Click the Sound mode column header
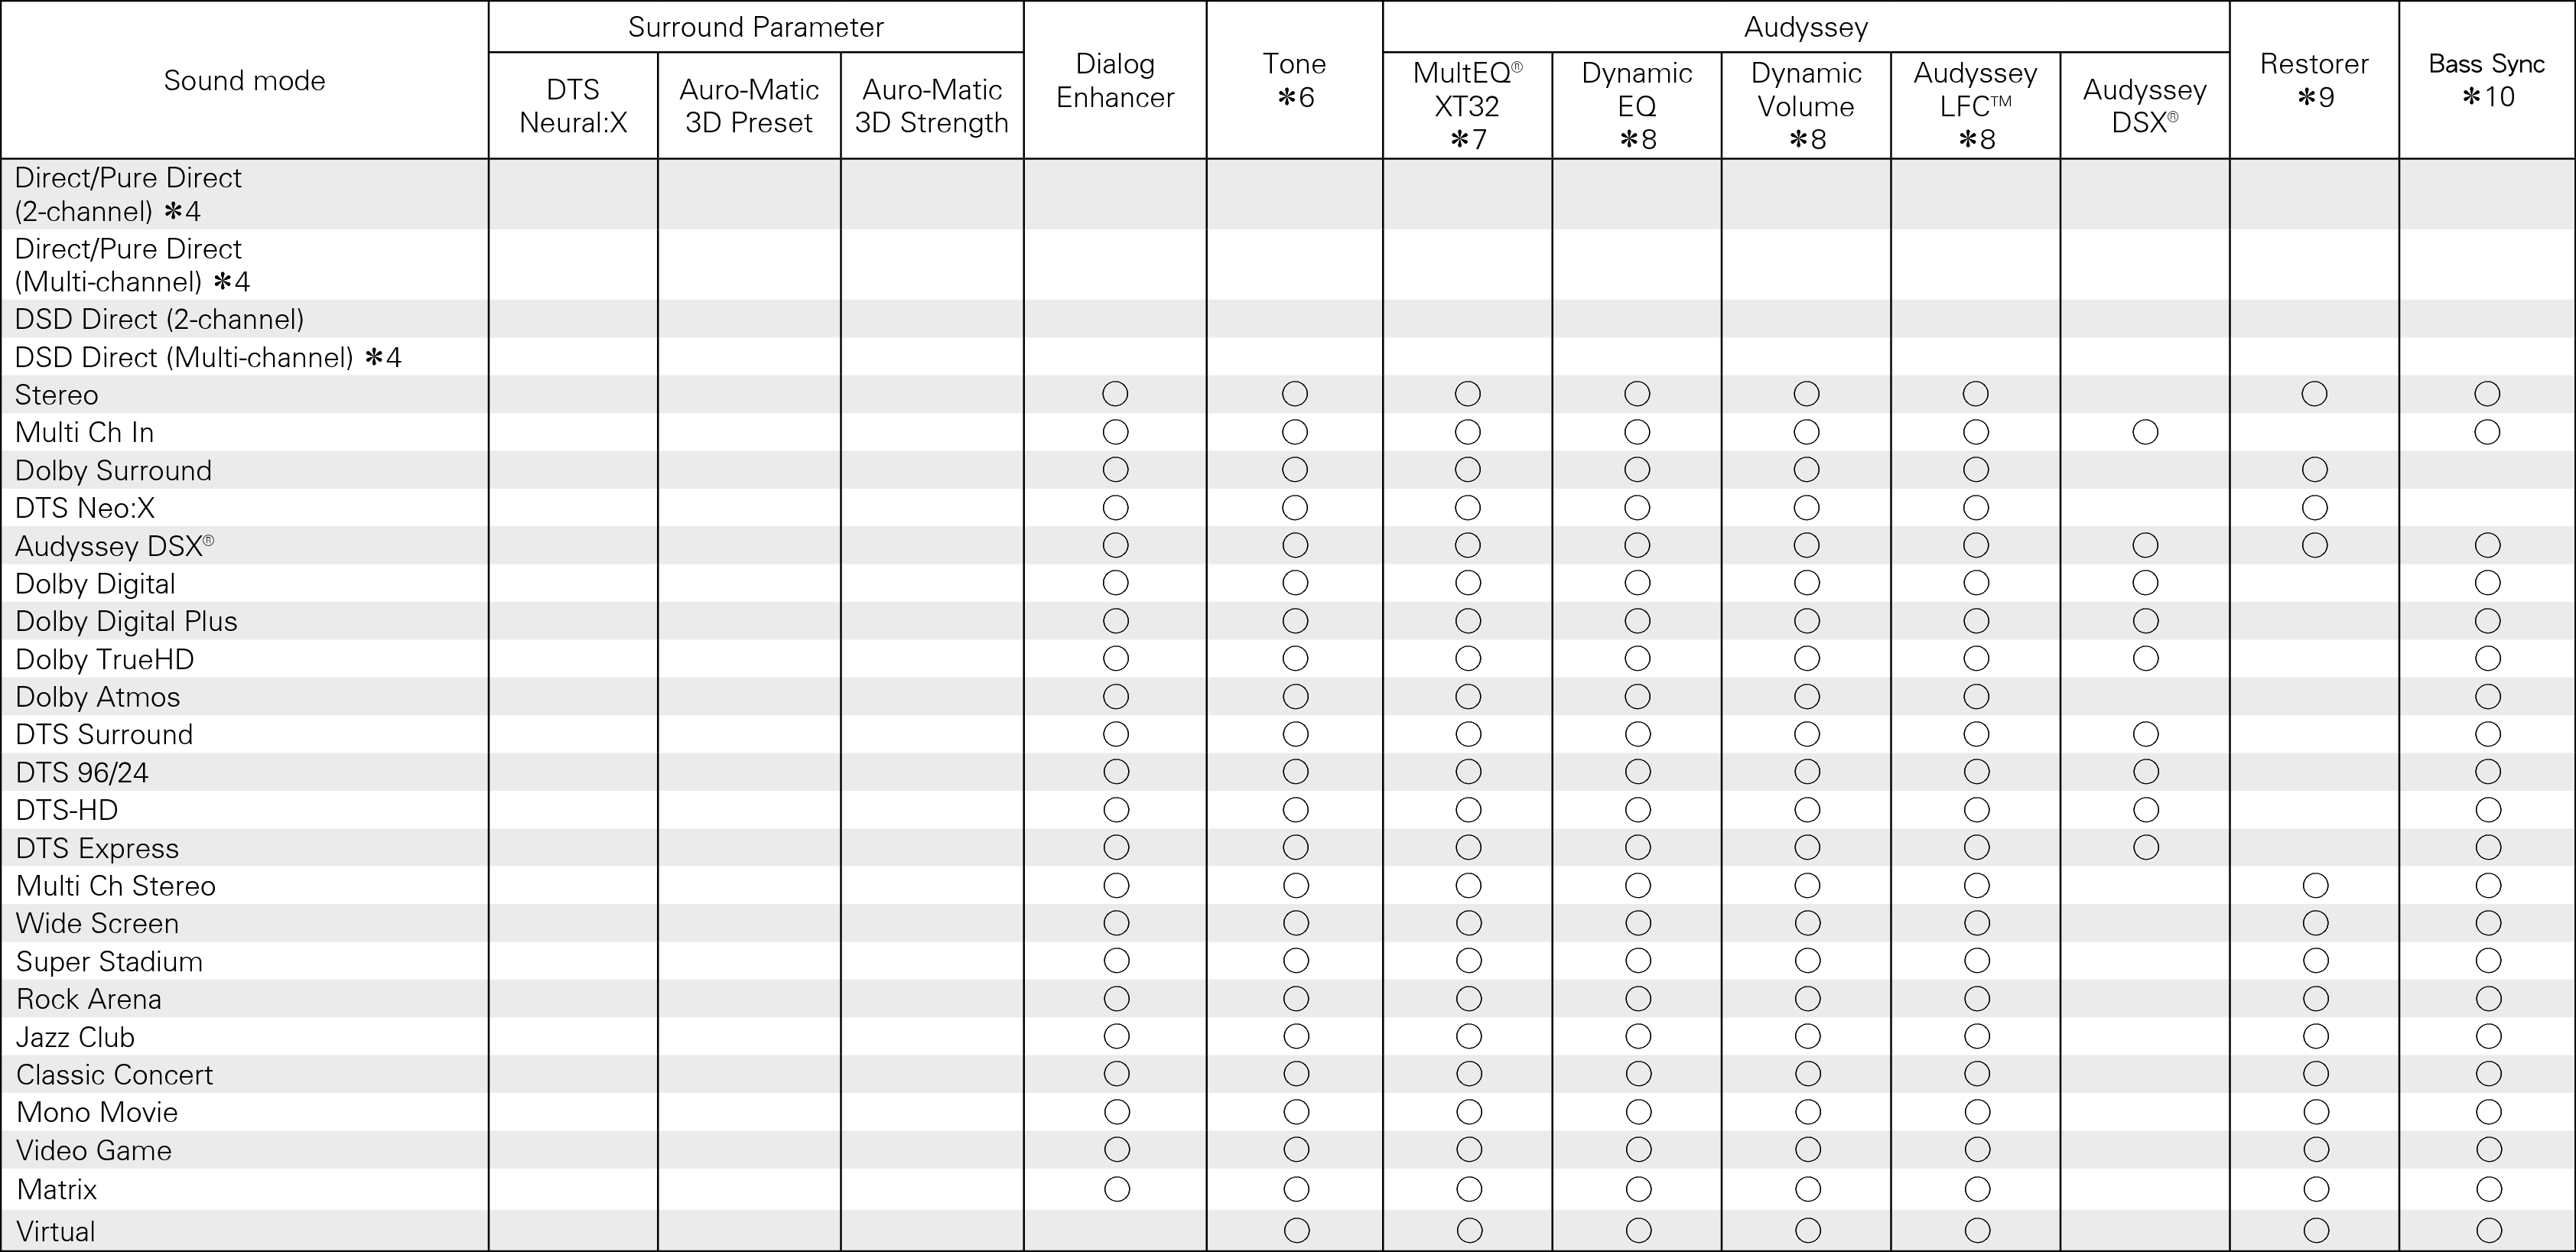Image resolution: width=2576 pixels, height=1252 pixels. click(x=245, y=80)
